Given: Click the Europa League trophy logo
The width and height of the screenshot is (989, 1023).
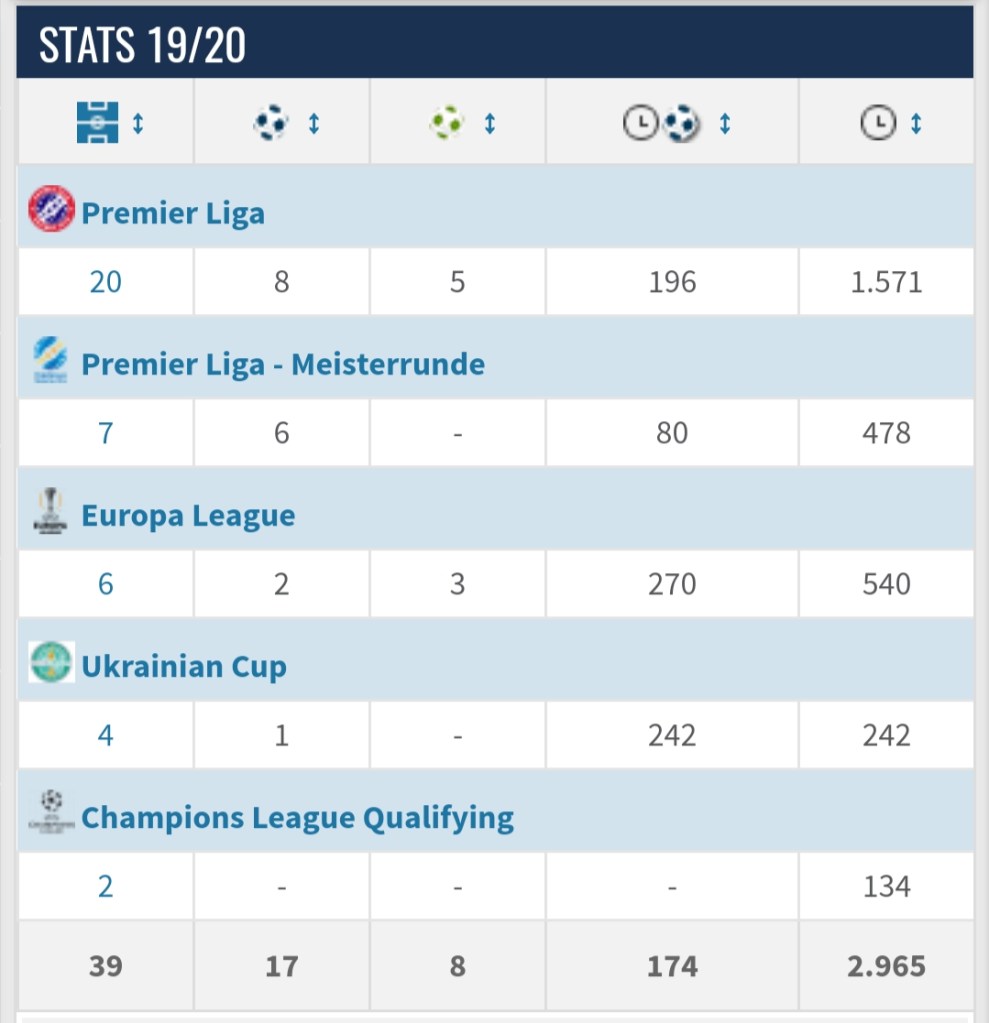Looking at the screenshot, I should click(x=51, y=512).
